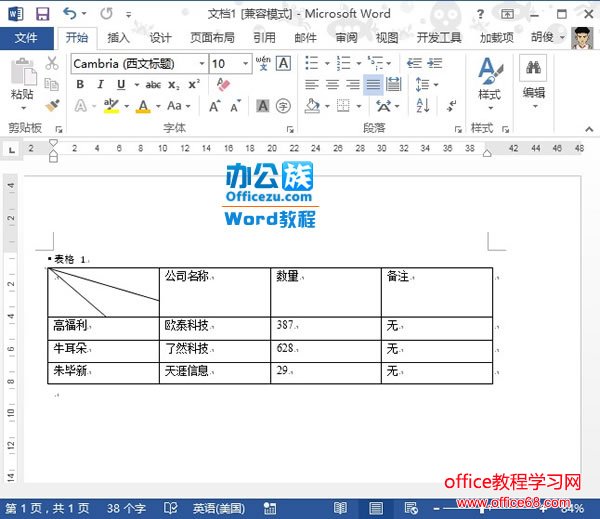Screen dimensions: 600x519
Task: Toggle character shading A button
Action: pos(262,106)
